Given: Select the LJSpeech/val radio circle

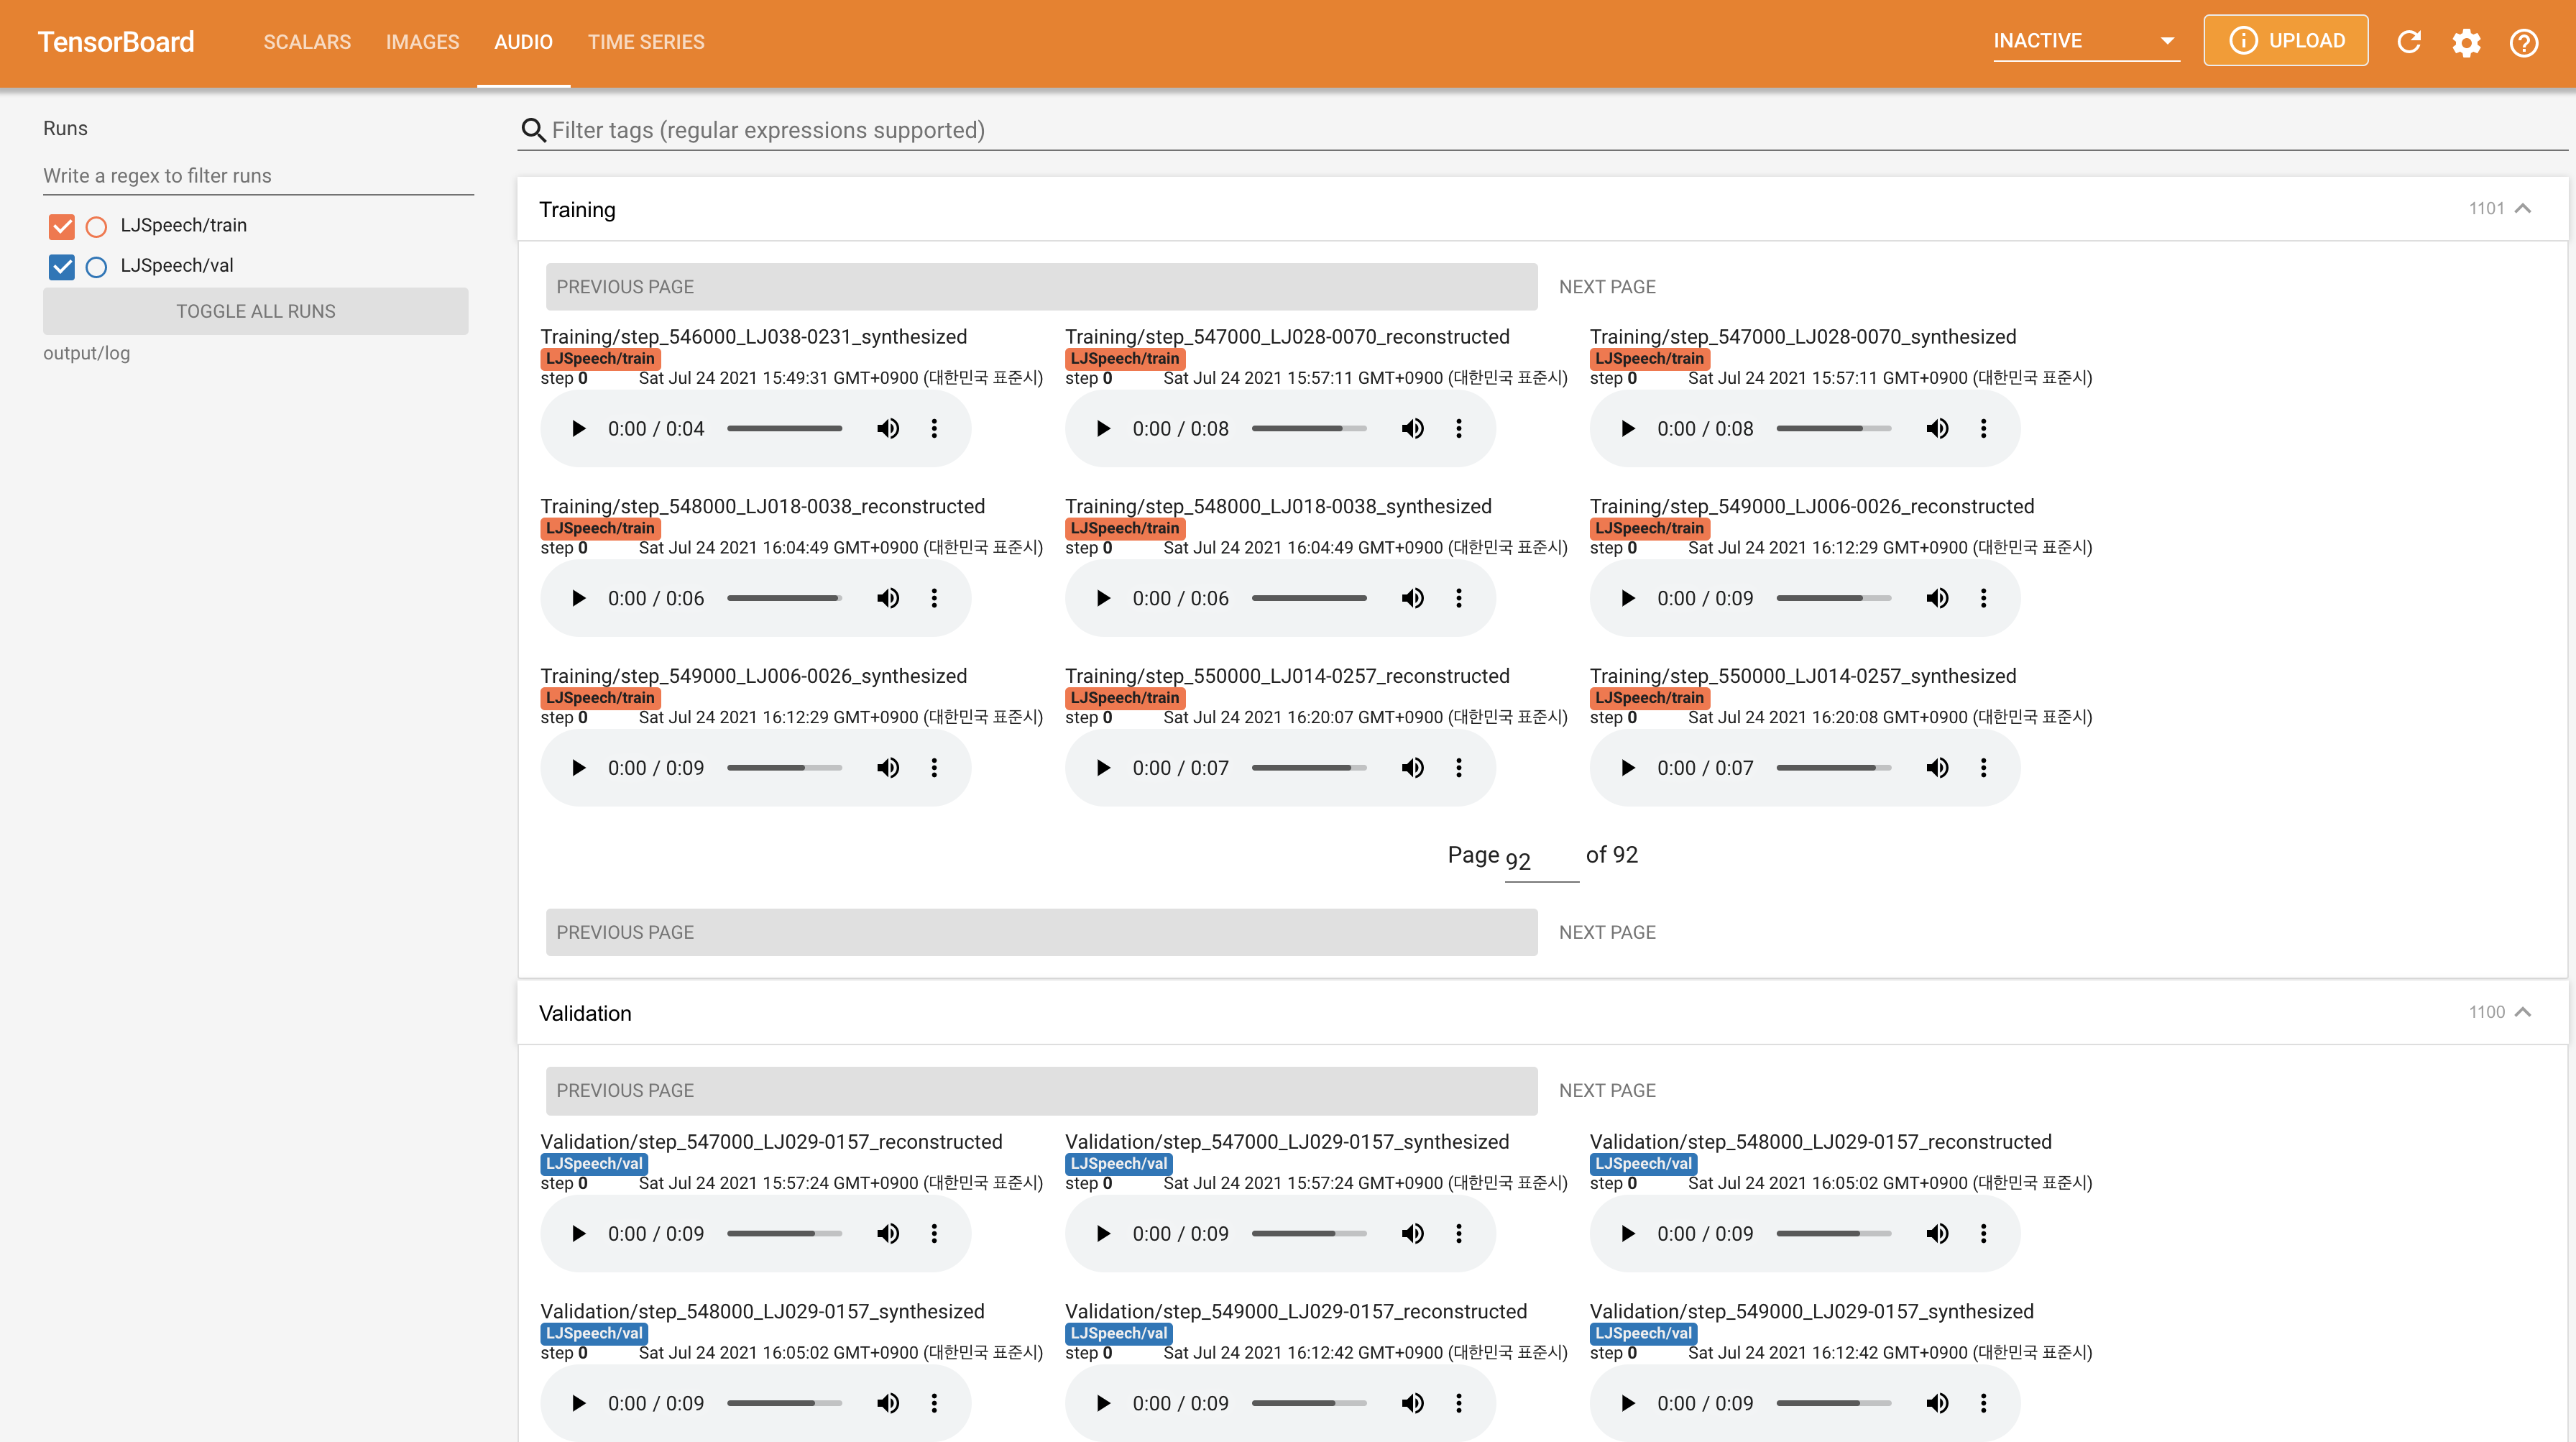Looking at the screenshot, I should click(x=96, y=266).
